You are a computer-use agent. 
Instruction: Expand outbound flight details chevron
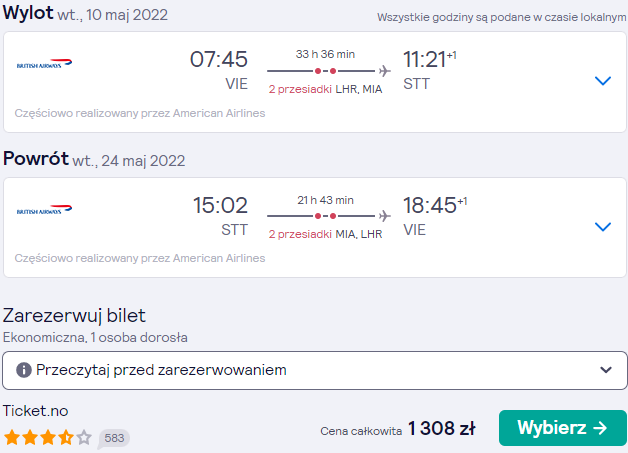tap(603, 81)
